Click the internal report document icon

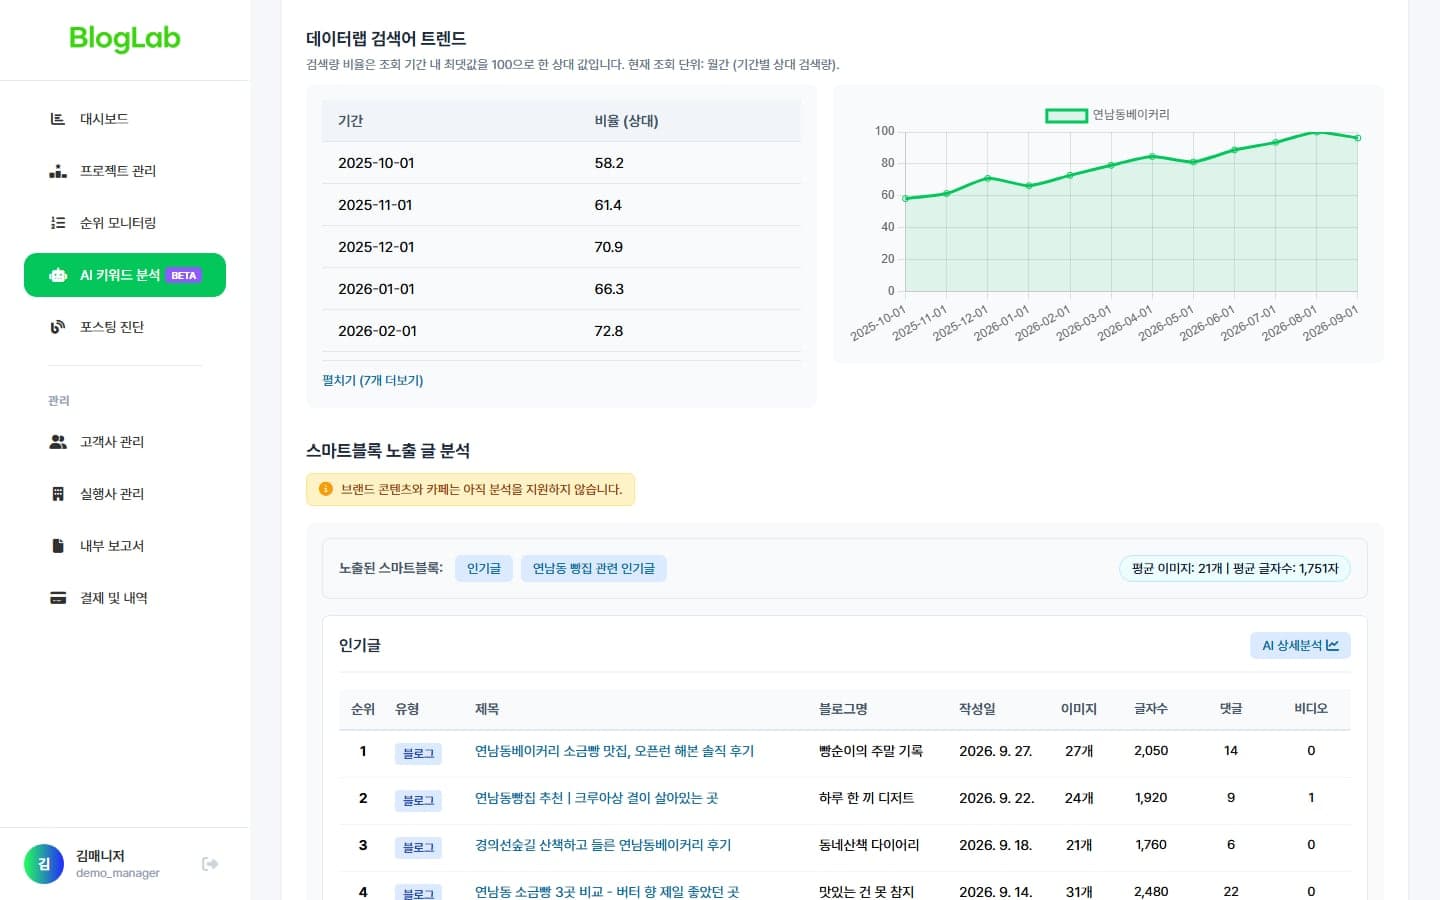coord(58,546)
